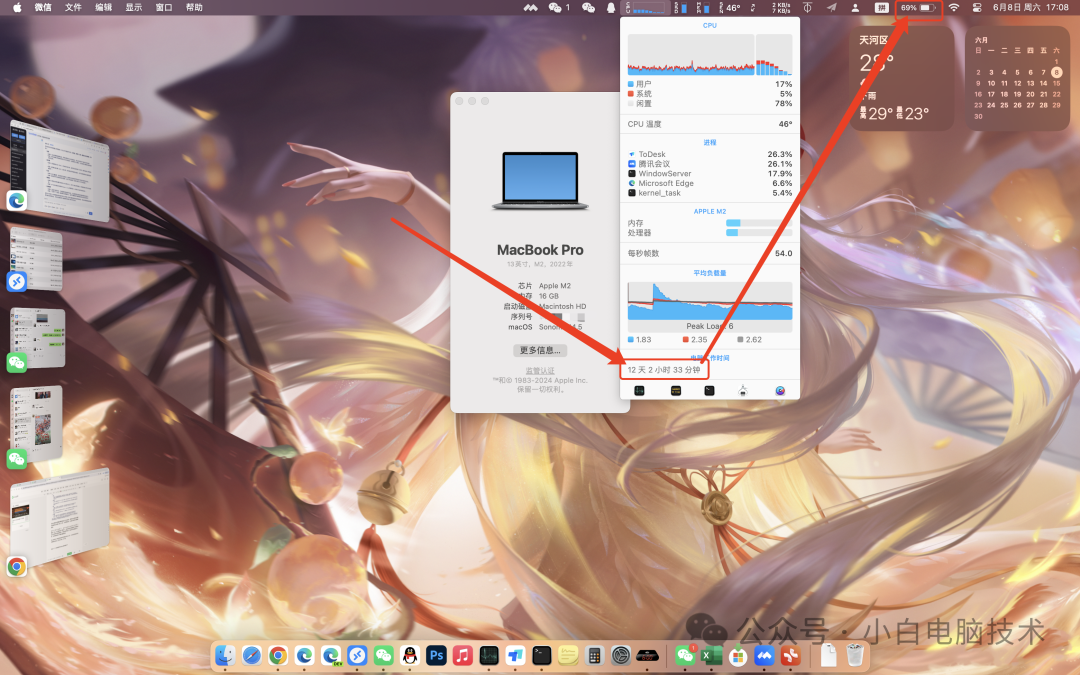Open the 监管认证 link

(x=540, y=371)
